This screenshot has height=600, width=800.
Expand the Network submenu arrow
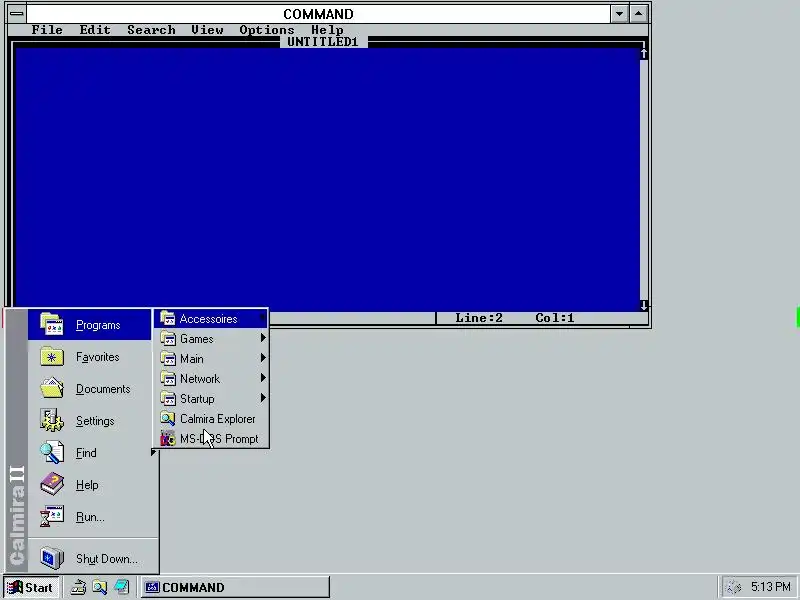pyautogui.click(x=263, y=378)
